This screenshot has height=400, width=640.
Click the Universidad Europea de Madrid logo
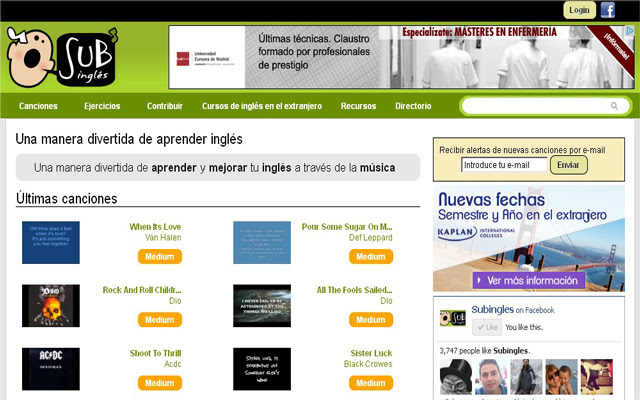205,59
